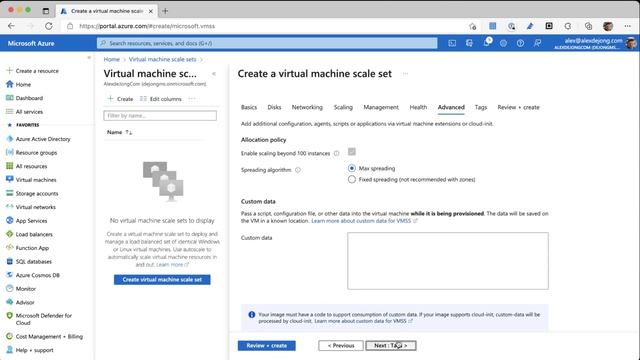
Task: Click the browser reload button
Action: pyautogui.click(x=49, y=26)
